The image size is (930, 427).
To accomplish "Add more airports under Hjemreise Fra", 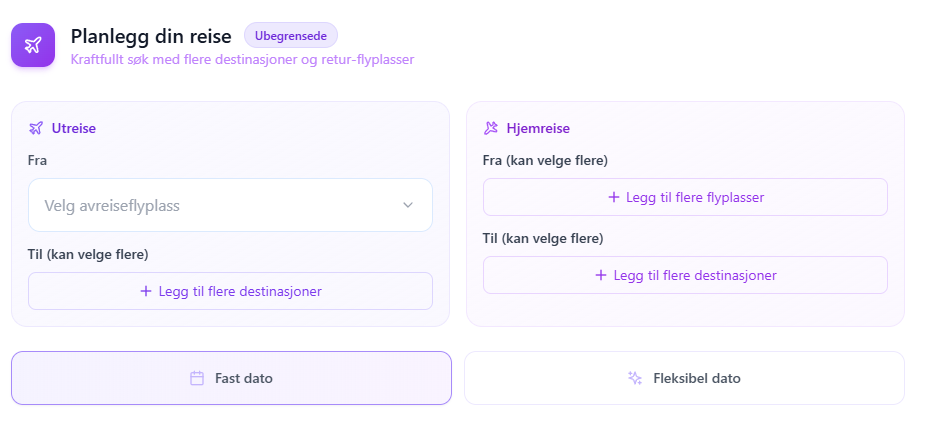I will click(x=685, y=197).
